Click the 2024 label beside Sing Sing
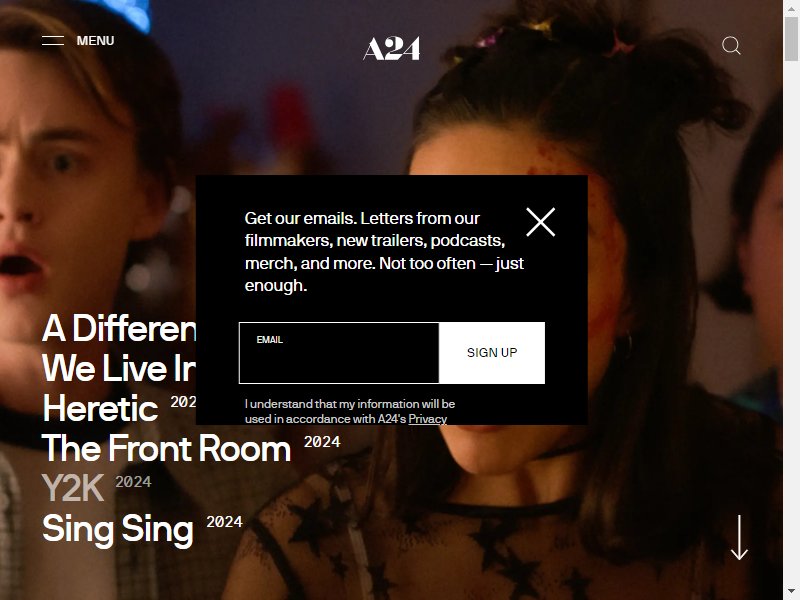 click(x=224, y=522)
